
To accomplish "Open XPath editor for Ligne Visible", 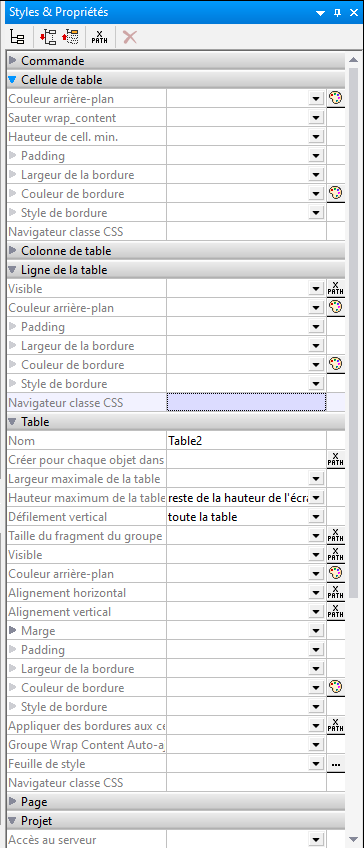I will [336, 289].
